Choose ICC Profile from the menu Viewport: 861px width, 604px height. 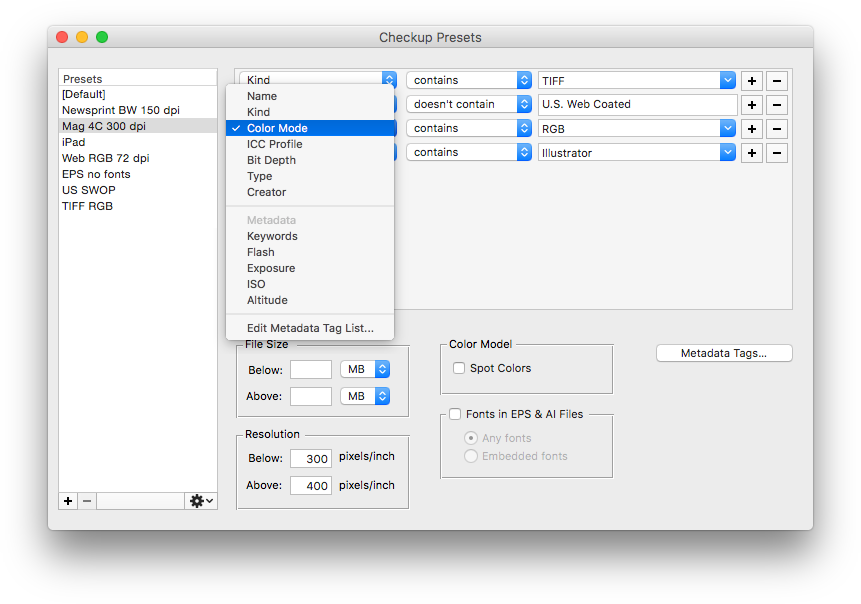pyautogui.click(x=310, y=144)
